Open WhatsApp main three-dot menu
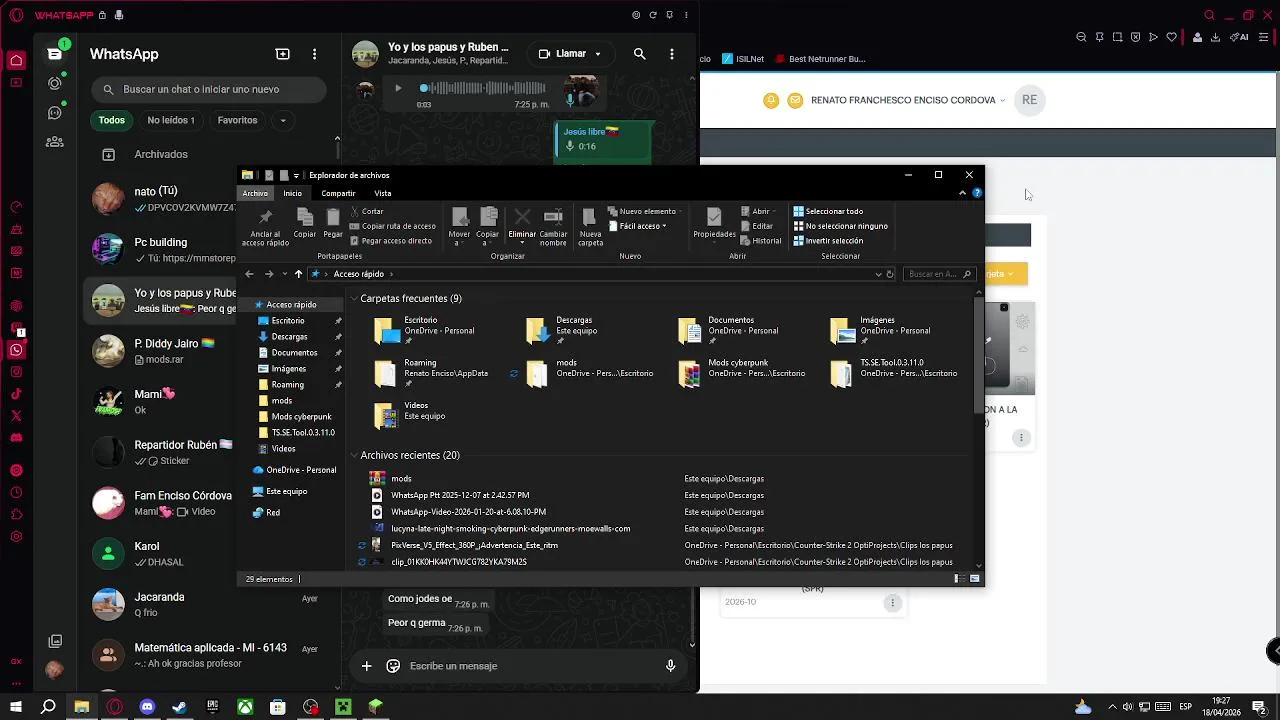The height and width of the screenshot is (720, 1280). (x=314, y=54)
